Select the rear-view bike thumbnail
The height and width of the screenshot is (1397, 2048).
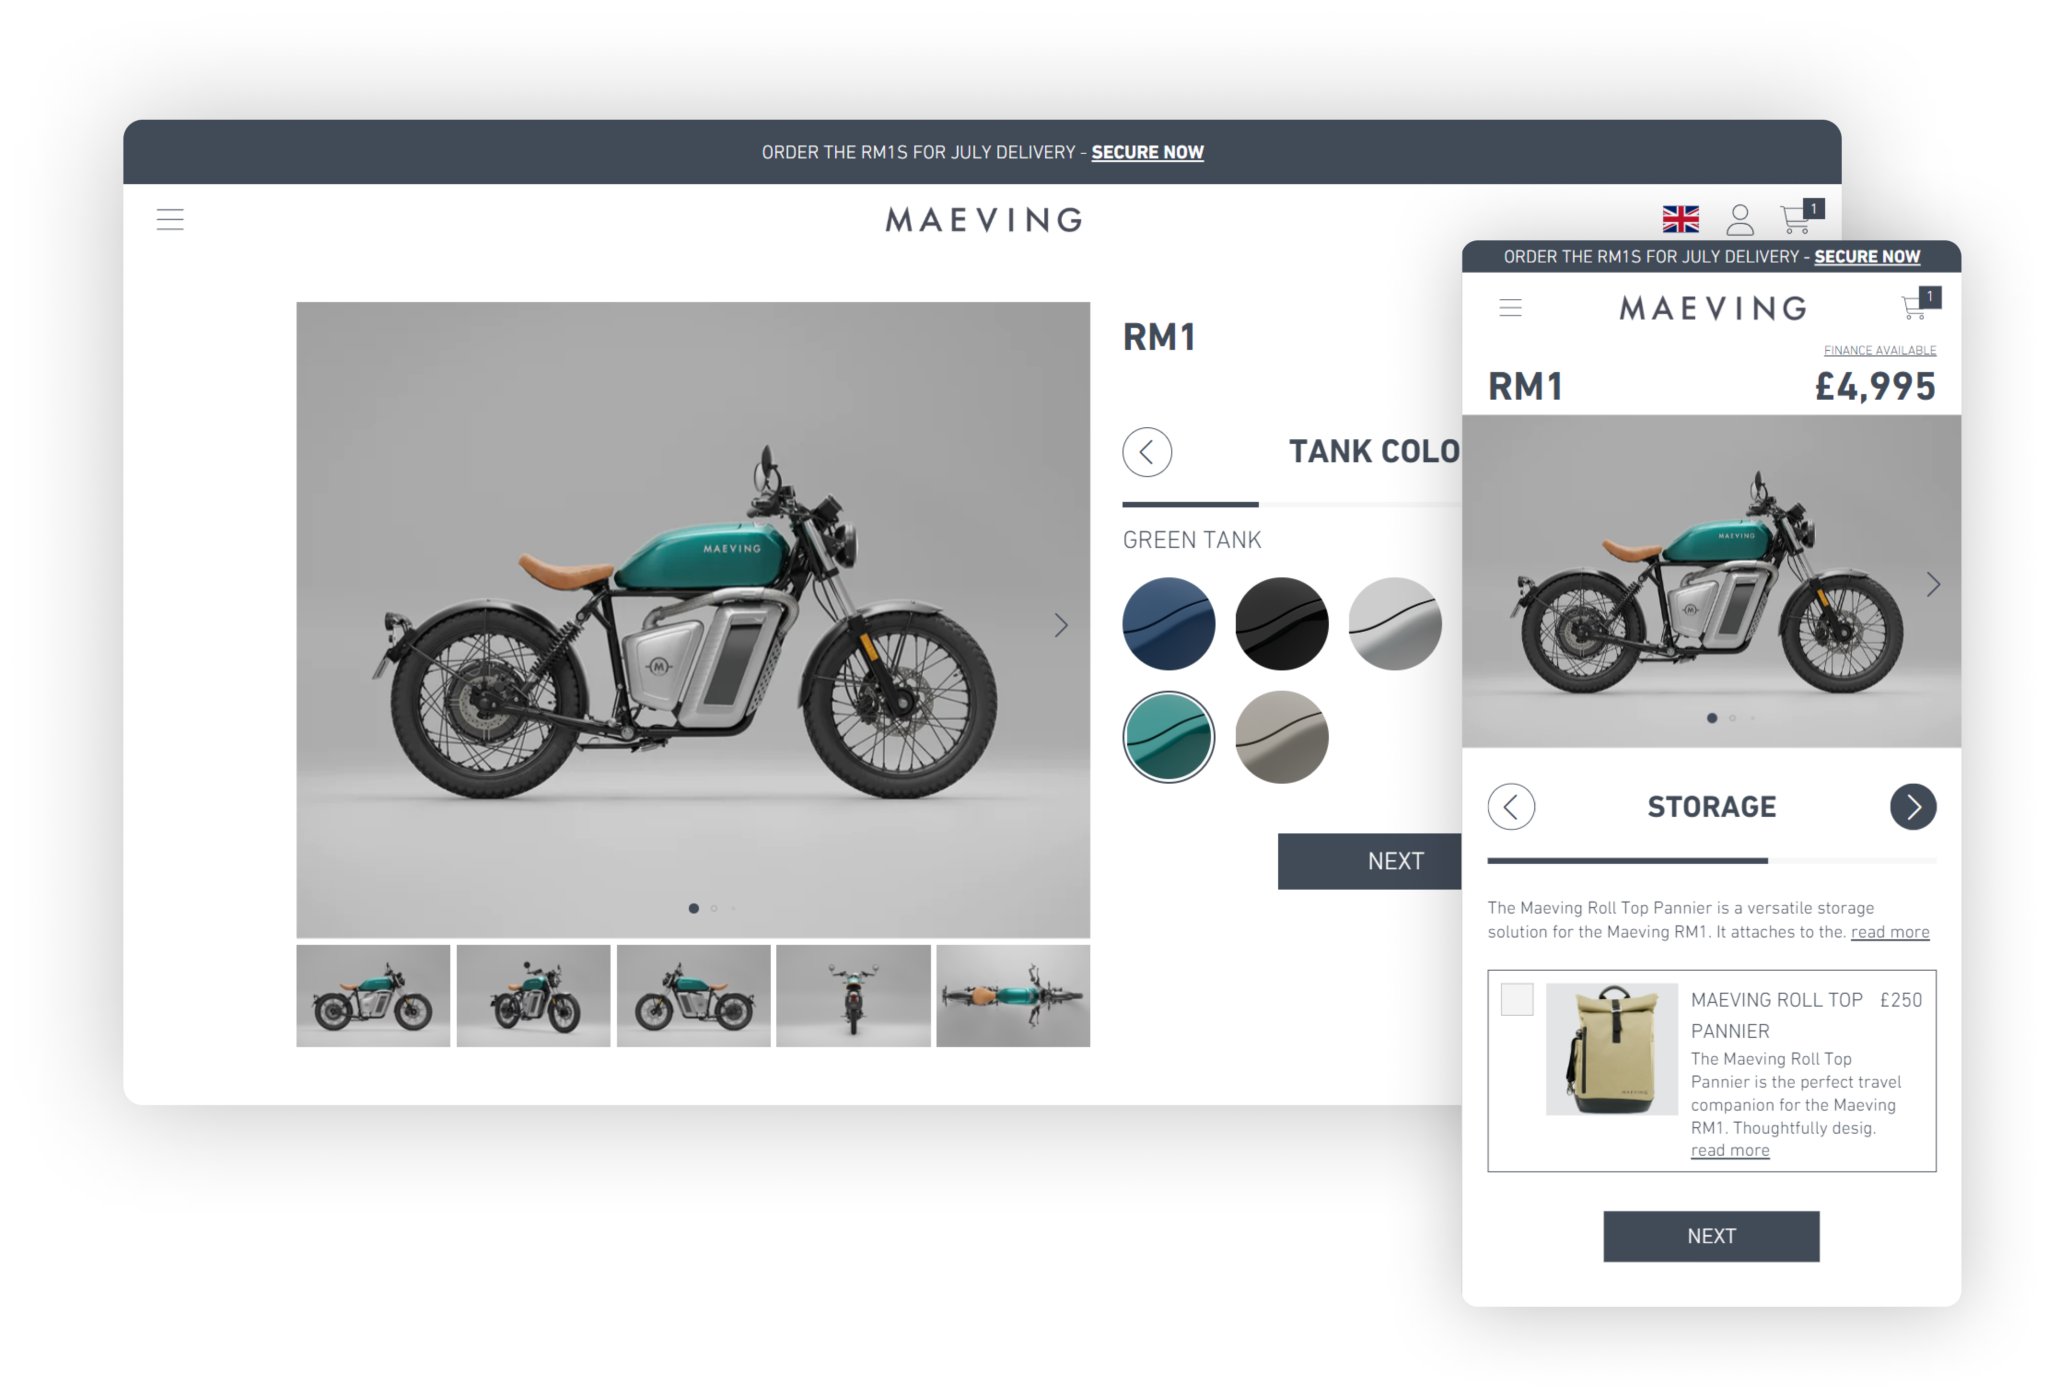click(853, 996)
